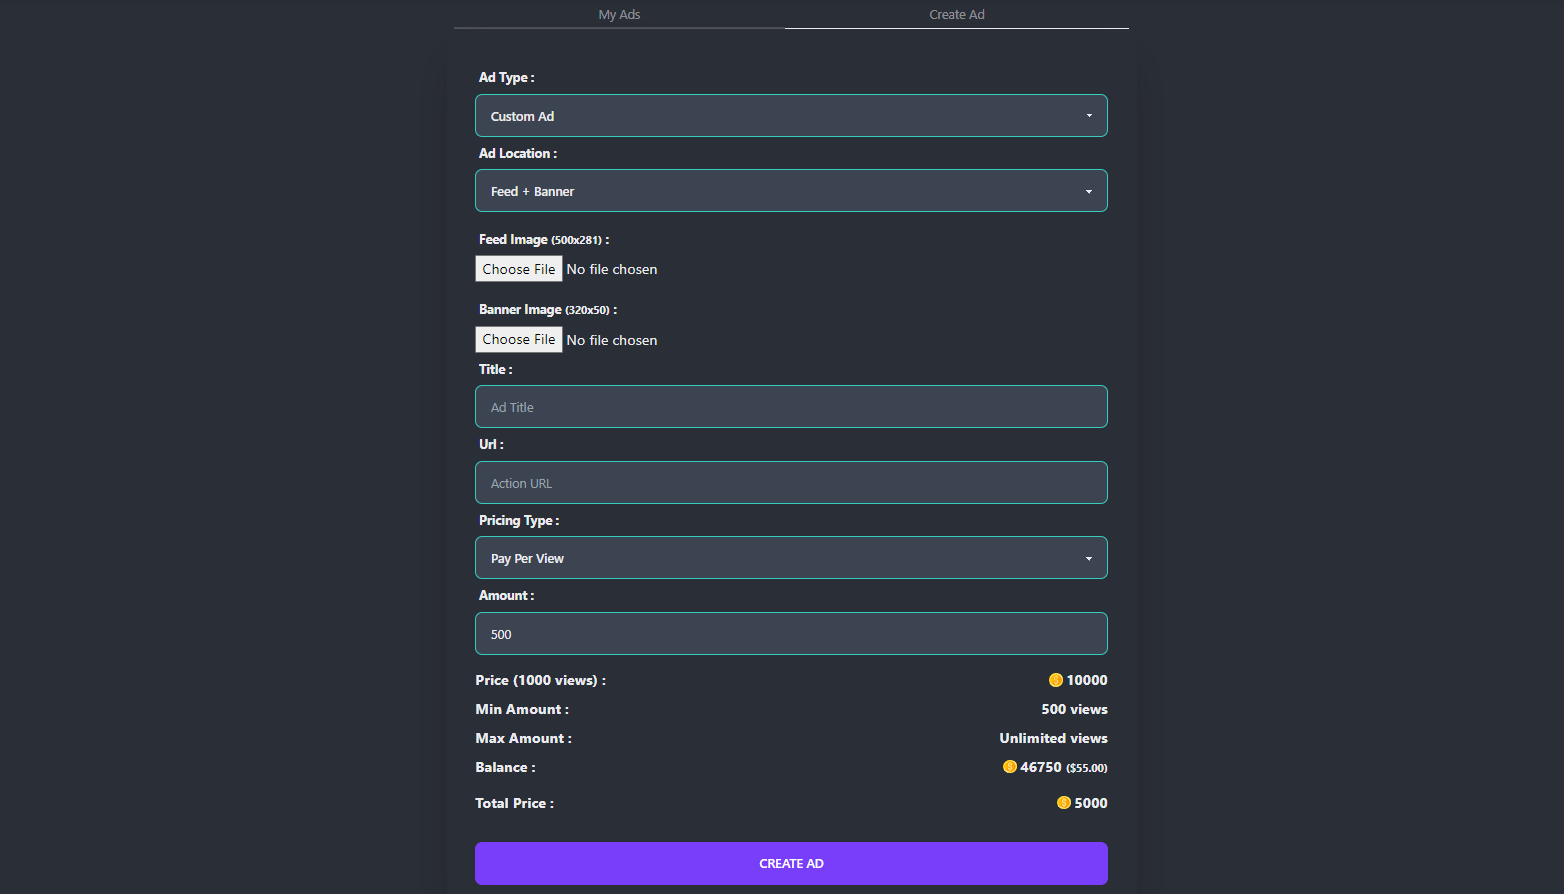
Task: Click the Amount field showing 500
Action: tap(790, 634)
